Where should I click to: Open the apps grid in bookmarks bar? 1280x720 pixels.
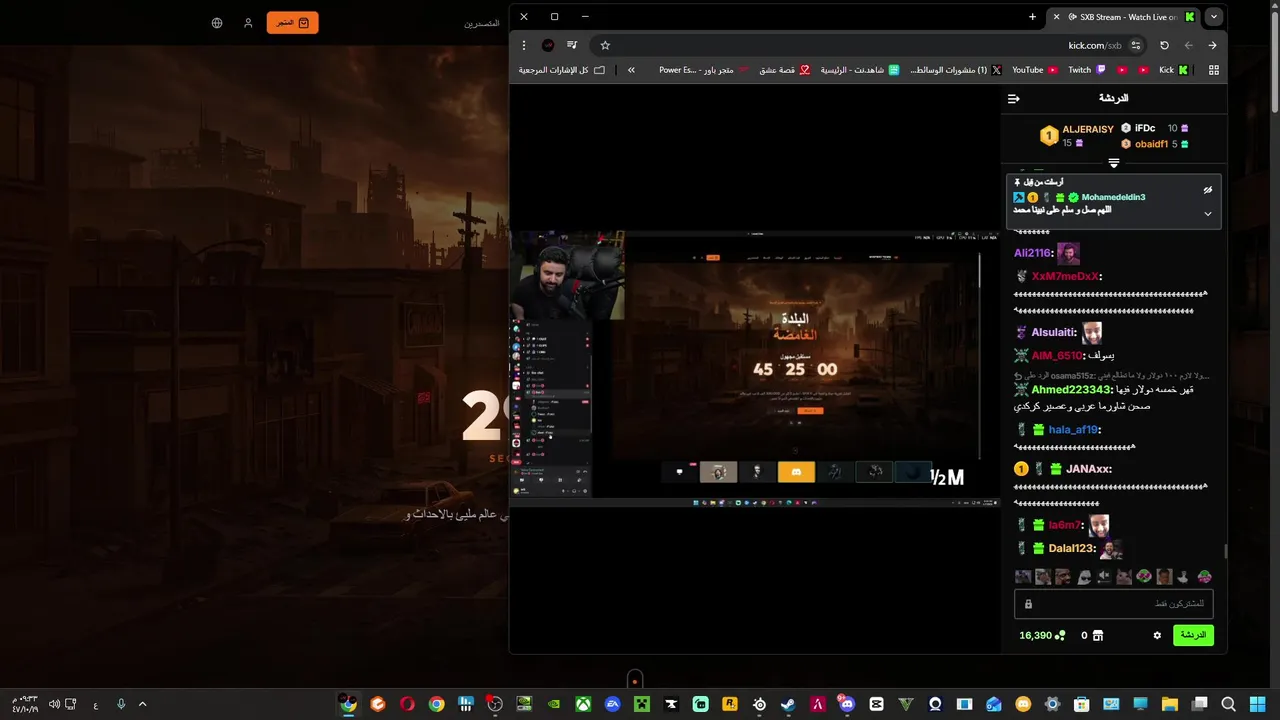click(x=1213, y=70)
